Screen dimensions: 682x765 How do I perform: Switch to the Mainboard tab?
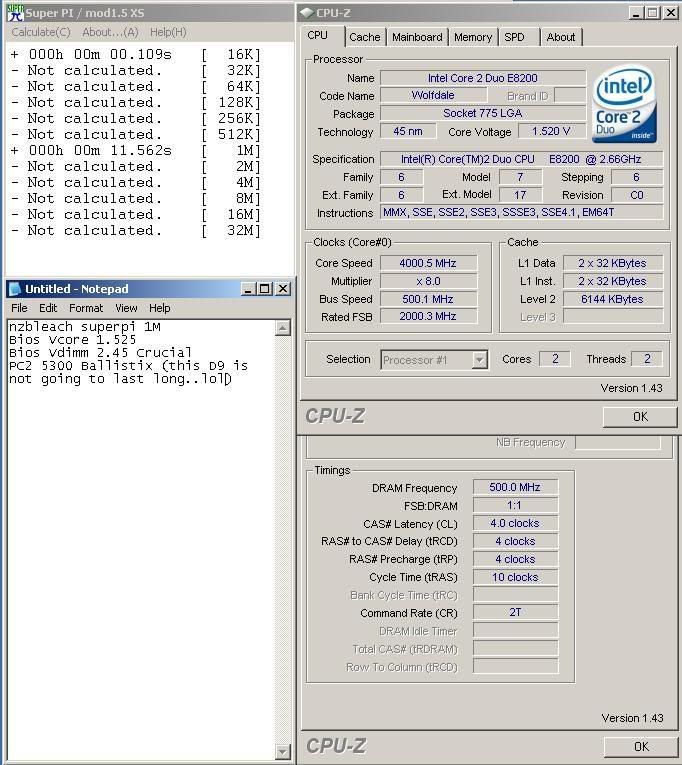tap(417, 37)
